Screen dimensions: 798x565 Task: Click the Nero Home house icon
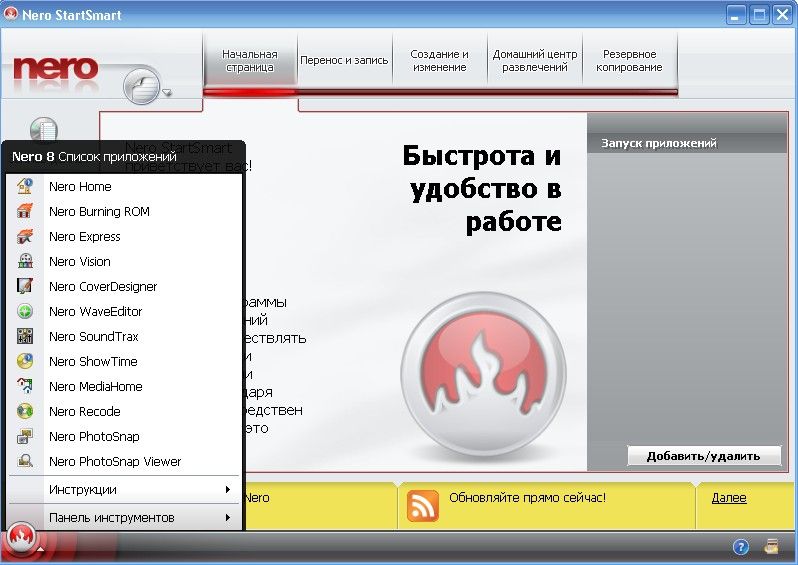point(24,186)
